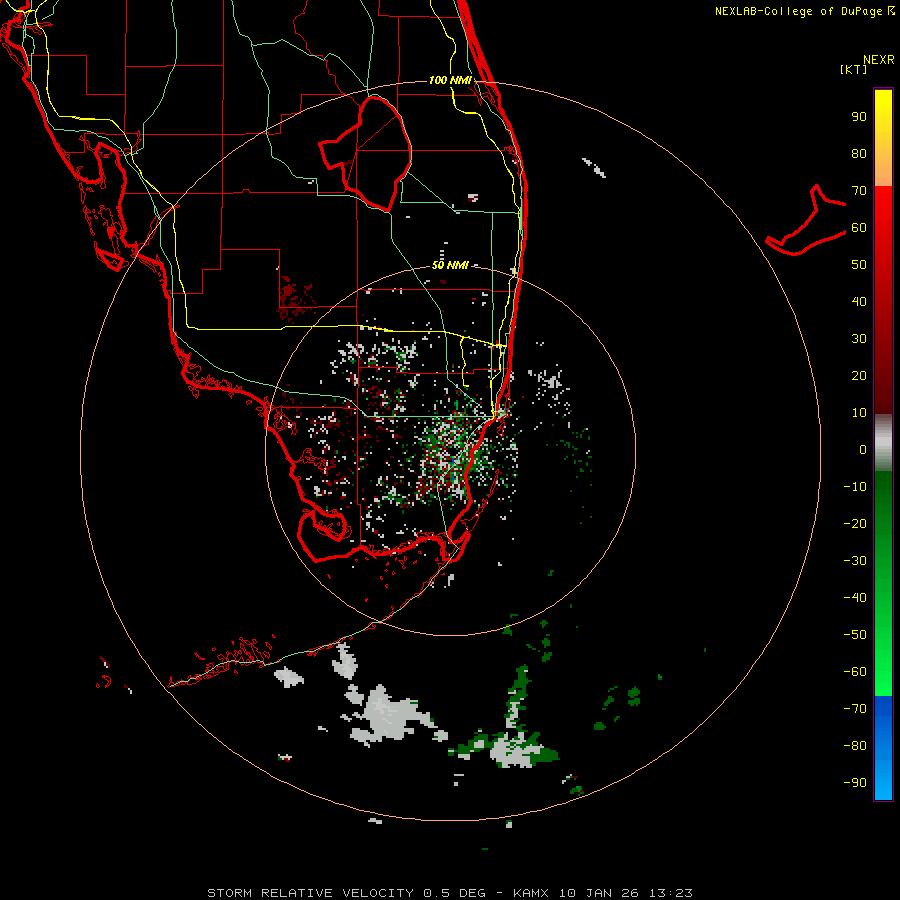Click the 0.5 DEG elevation text
This screenshot has height=900, width=900.
[455, 893]
